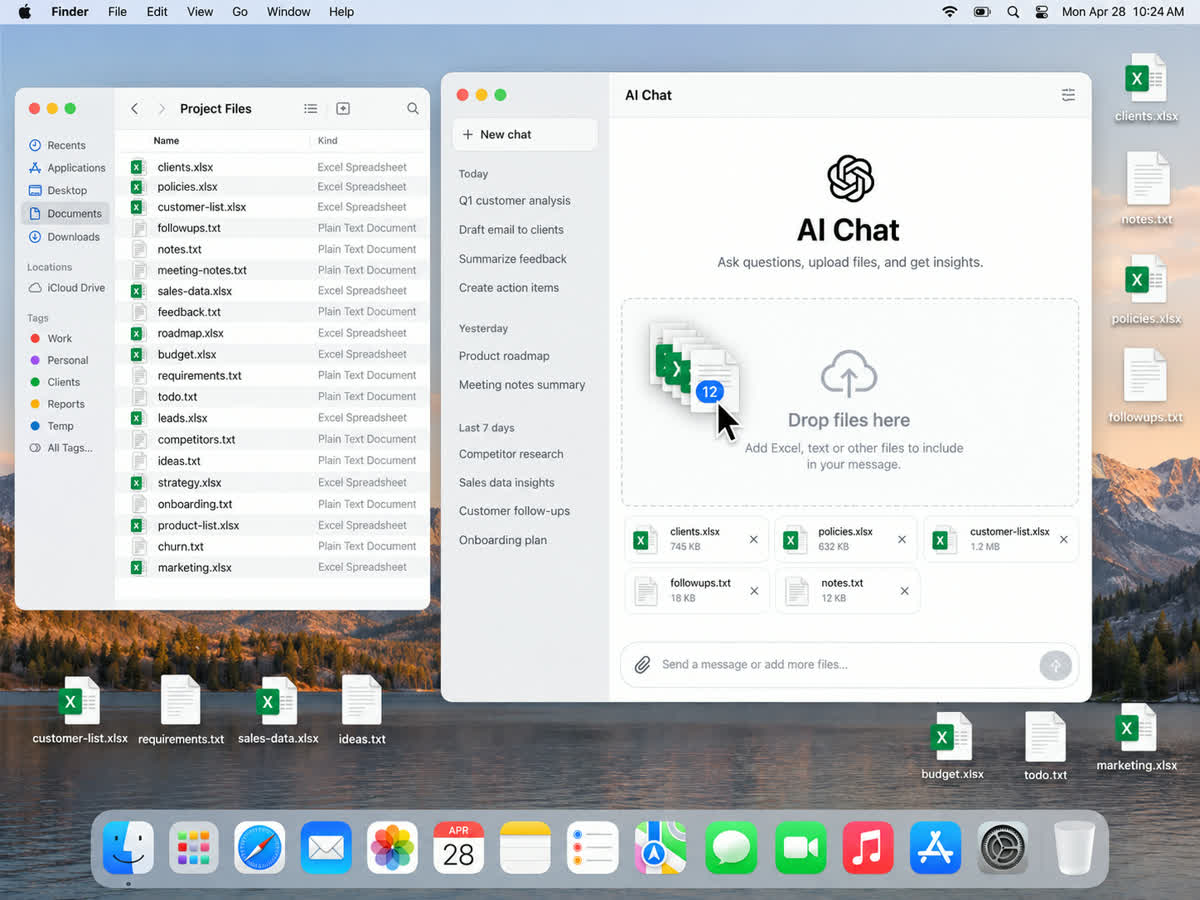The width and height of the screenshot is (1200, 900).
Task: Open the Edit menu
Action: click(x=157, y=12)
